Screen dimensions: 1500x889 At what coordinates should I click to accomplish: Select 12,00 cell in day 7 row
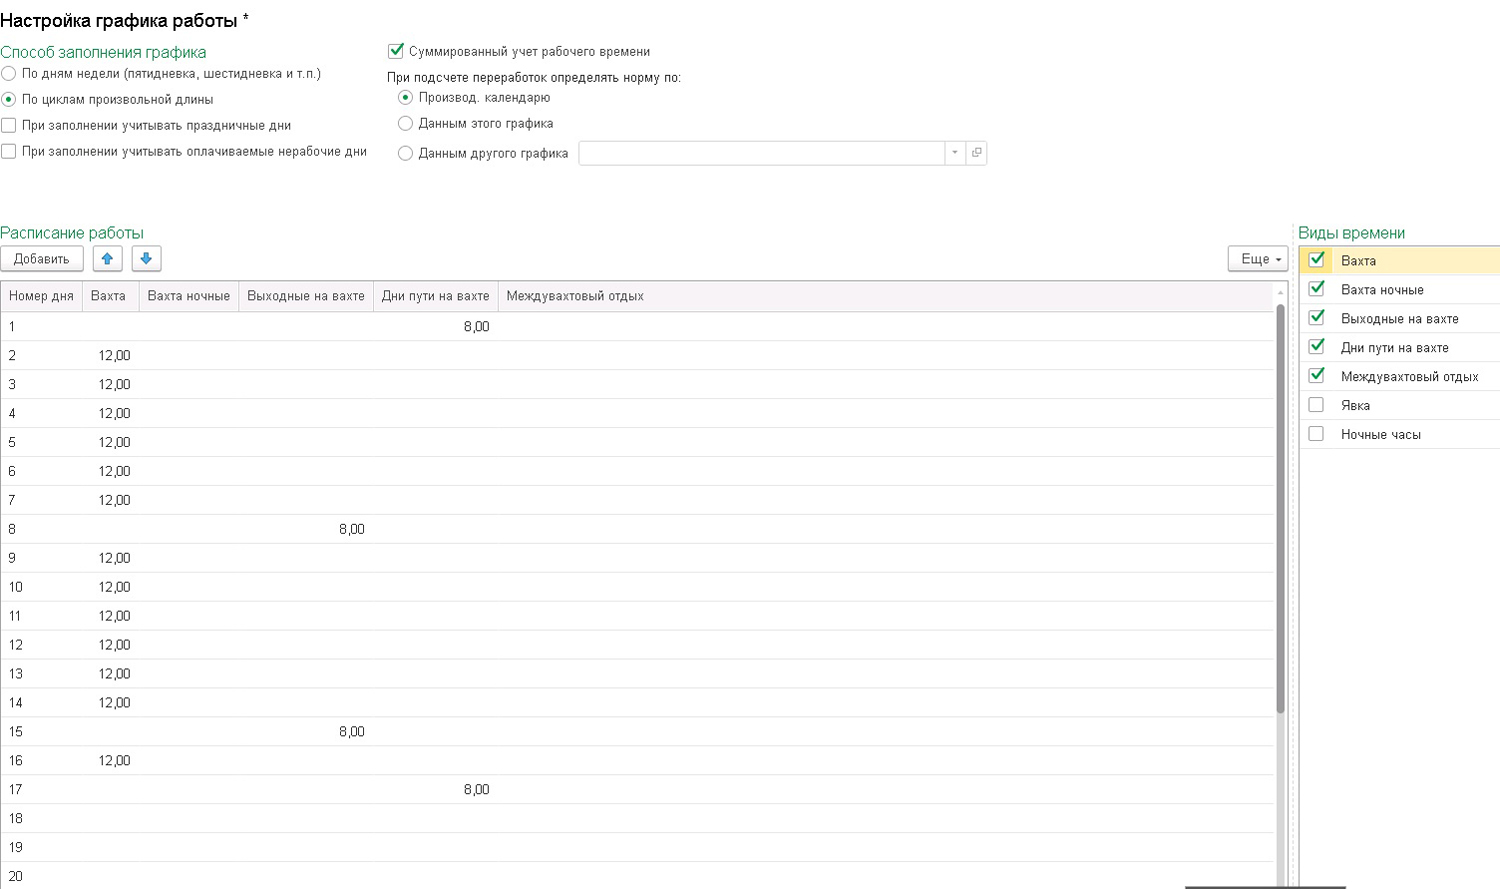click(x=110, y=501)
